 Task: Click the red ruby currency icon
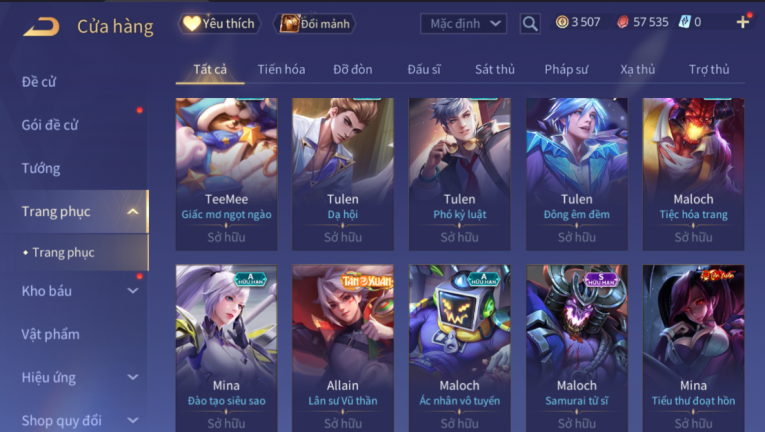(623, 22)
